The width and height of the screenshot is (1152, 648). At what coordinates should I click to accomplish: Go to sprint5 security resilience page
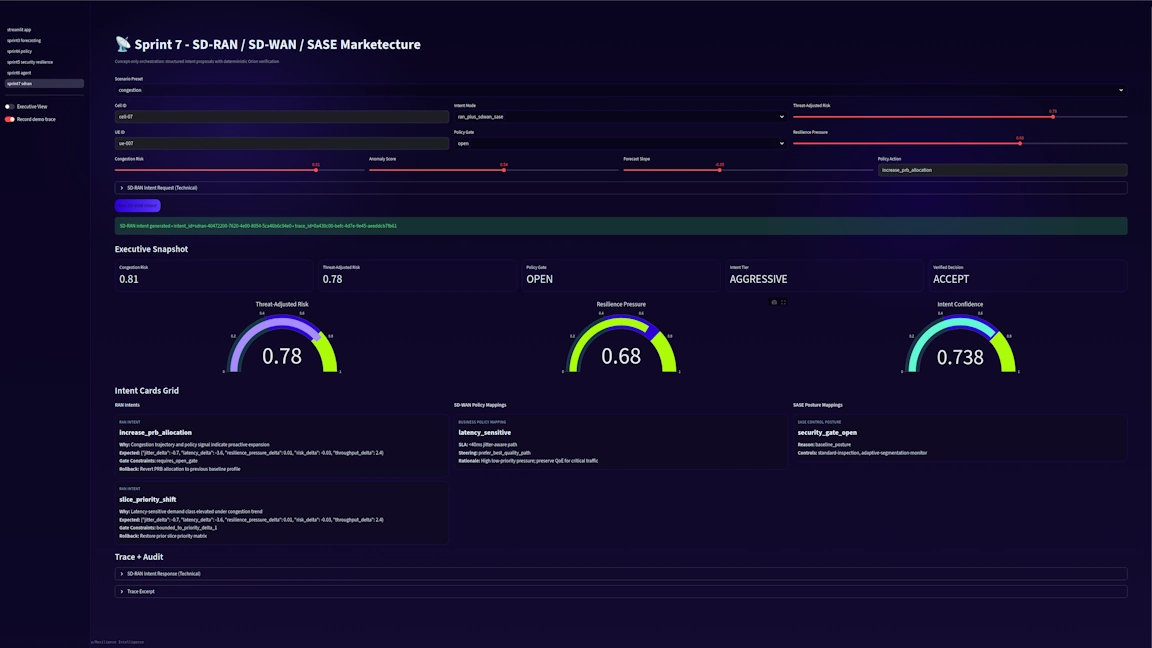pos(30,62)
